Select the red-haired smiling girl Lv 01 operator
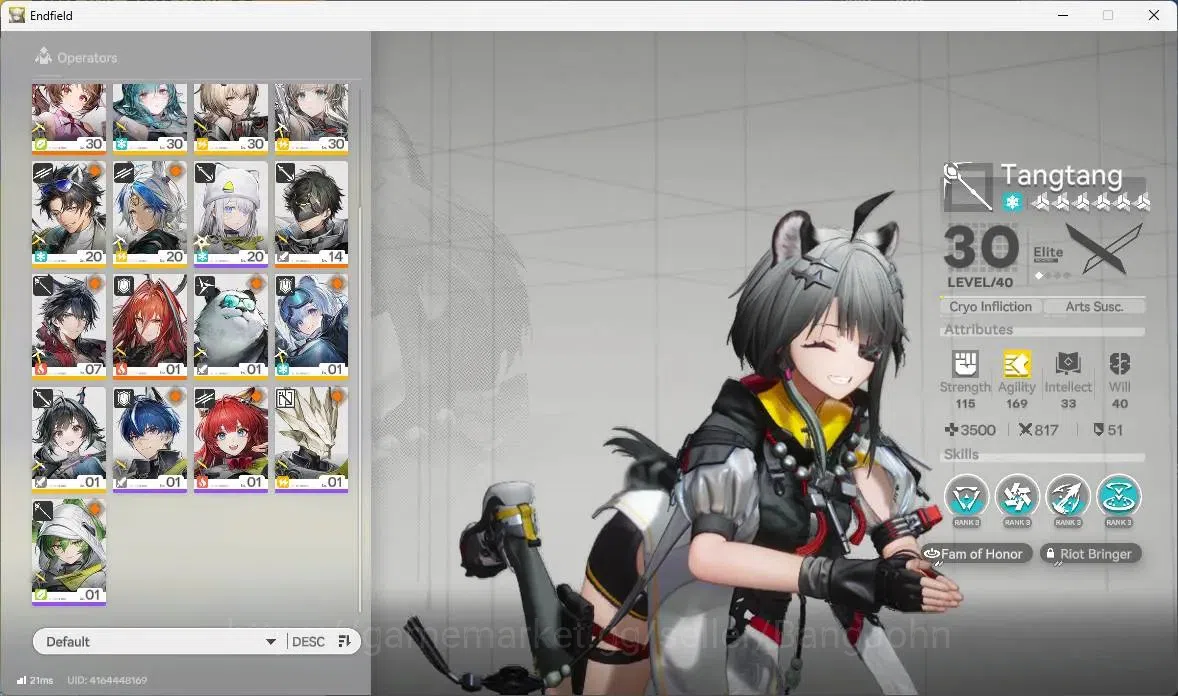 [x=231, y=440]
